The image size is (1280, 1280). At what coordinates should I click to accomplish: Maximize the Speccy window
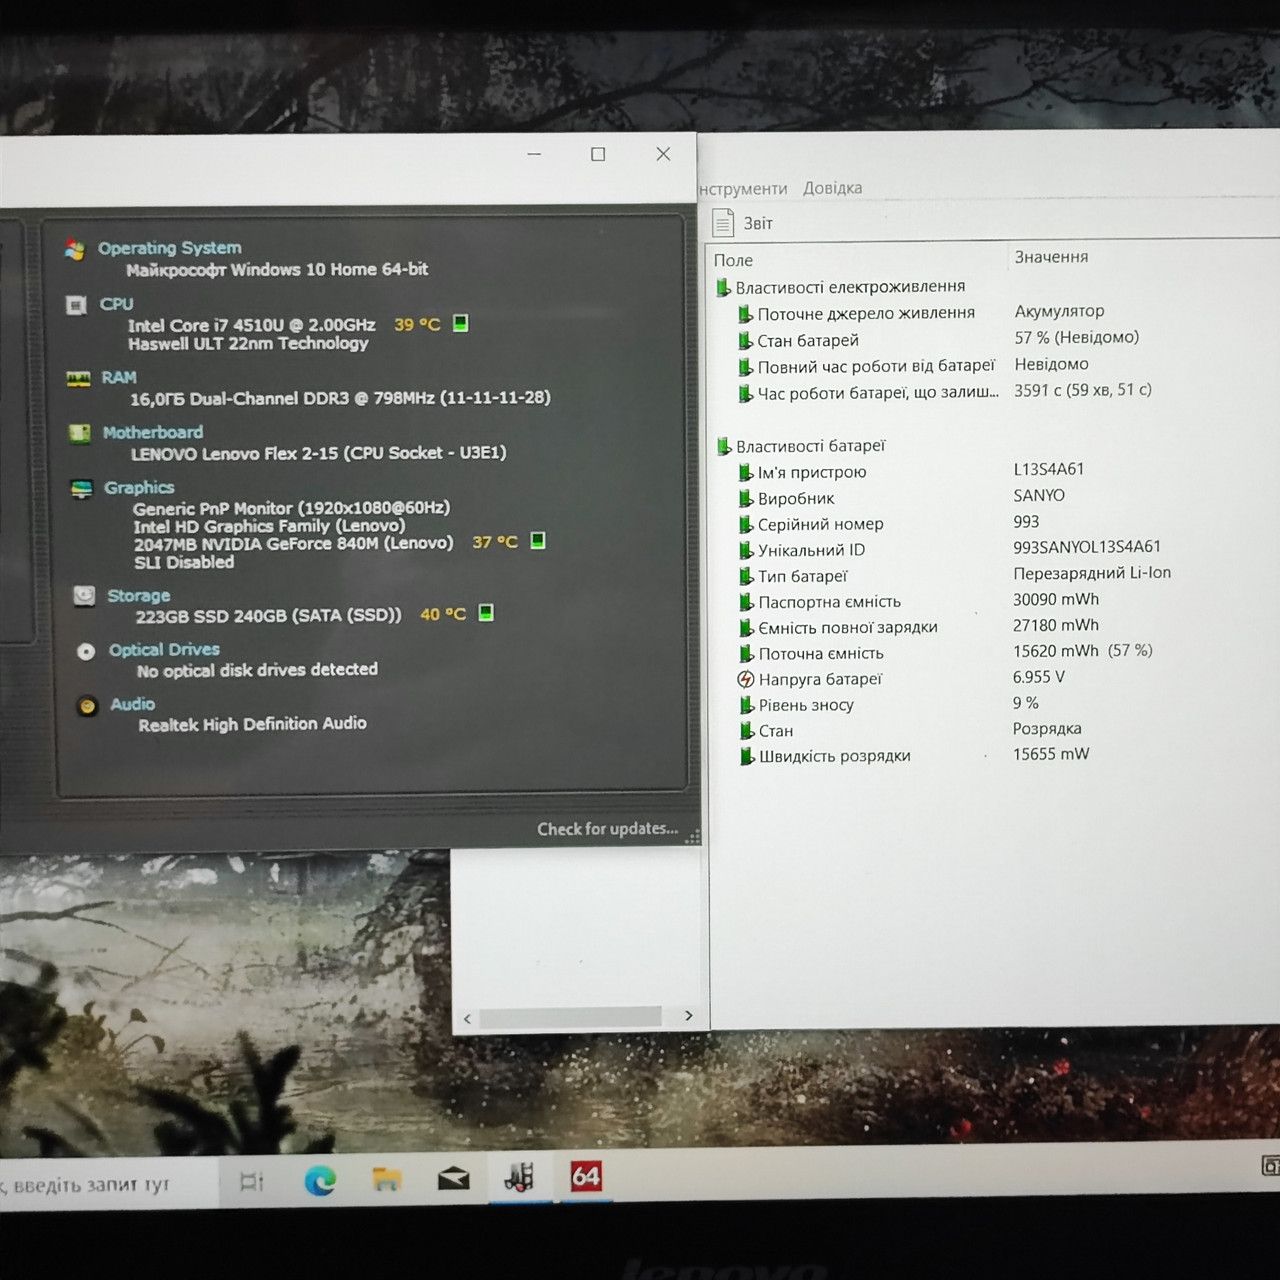598,154
